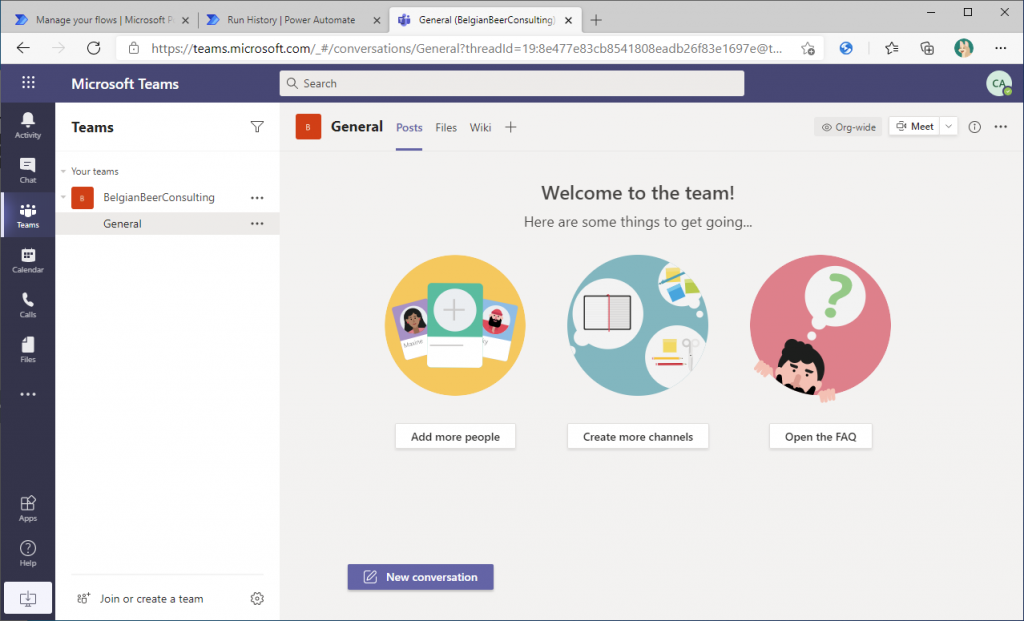The width and height of the screenshot is (1024, 621).
Task: Go back in the browser
Action: click(x=24, y=48)
